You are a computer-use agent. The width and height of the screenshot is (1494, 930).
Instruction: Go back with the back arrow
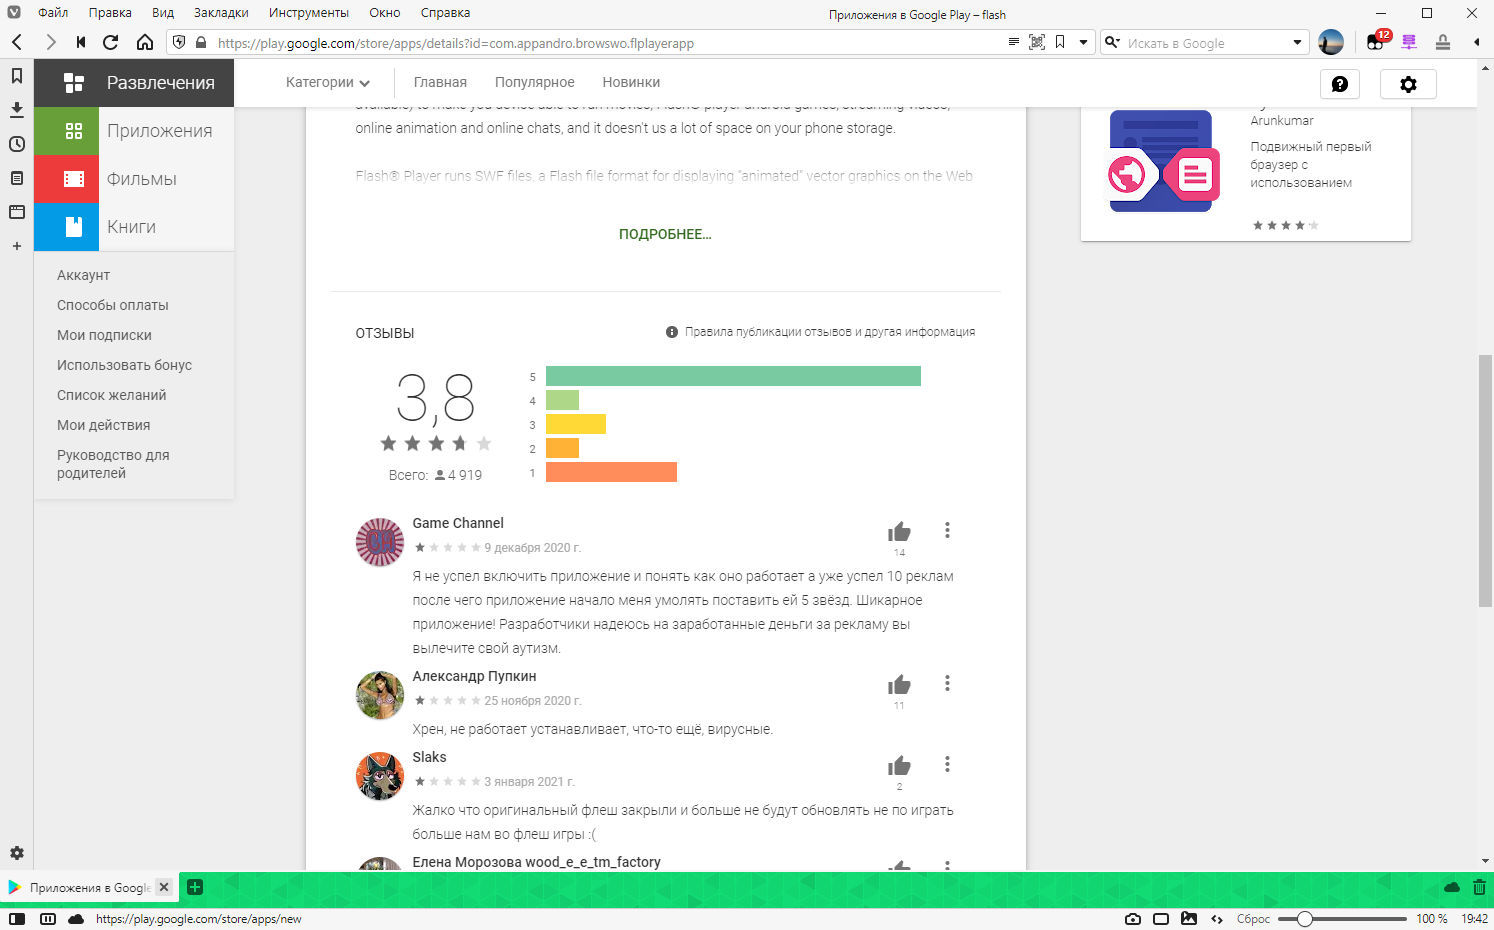(17, 42)
